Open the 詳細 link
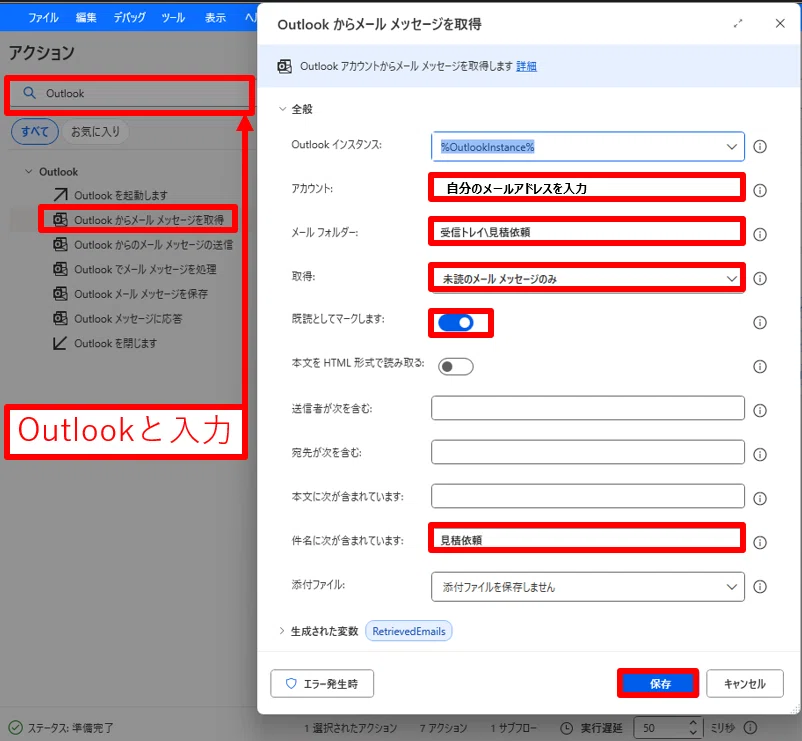Image resolution: width=802 pixels, height=741 pixels. (x=526, y=66)
